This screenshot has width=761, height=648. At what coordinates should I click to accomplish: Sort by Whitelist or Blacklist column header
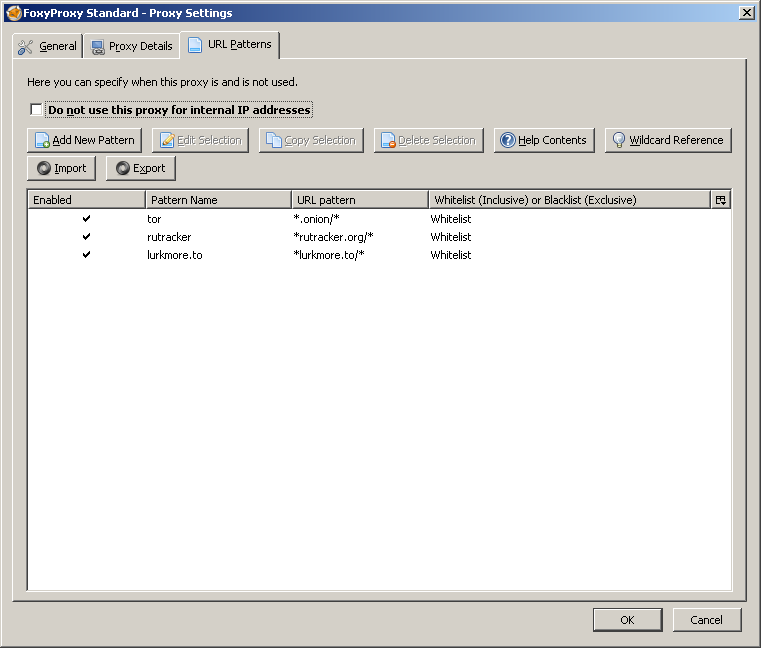[x=570, y=200]
